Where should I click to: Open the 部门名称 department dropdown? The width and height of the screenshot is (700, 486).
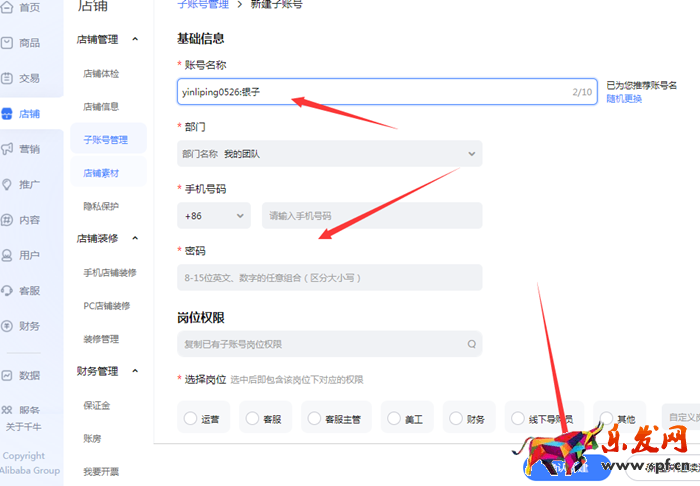point(329,154)
